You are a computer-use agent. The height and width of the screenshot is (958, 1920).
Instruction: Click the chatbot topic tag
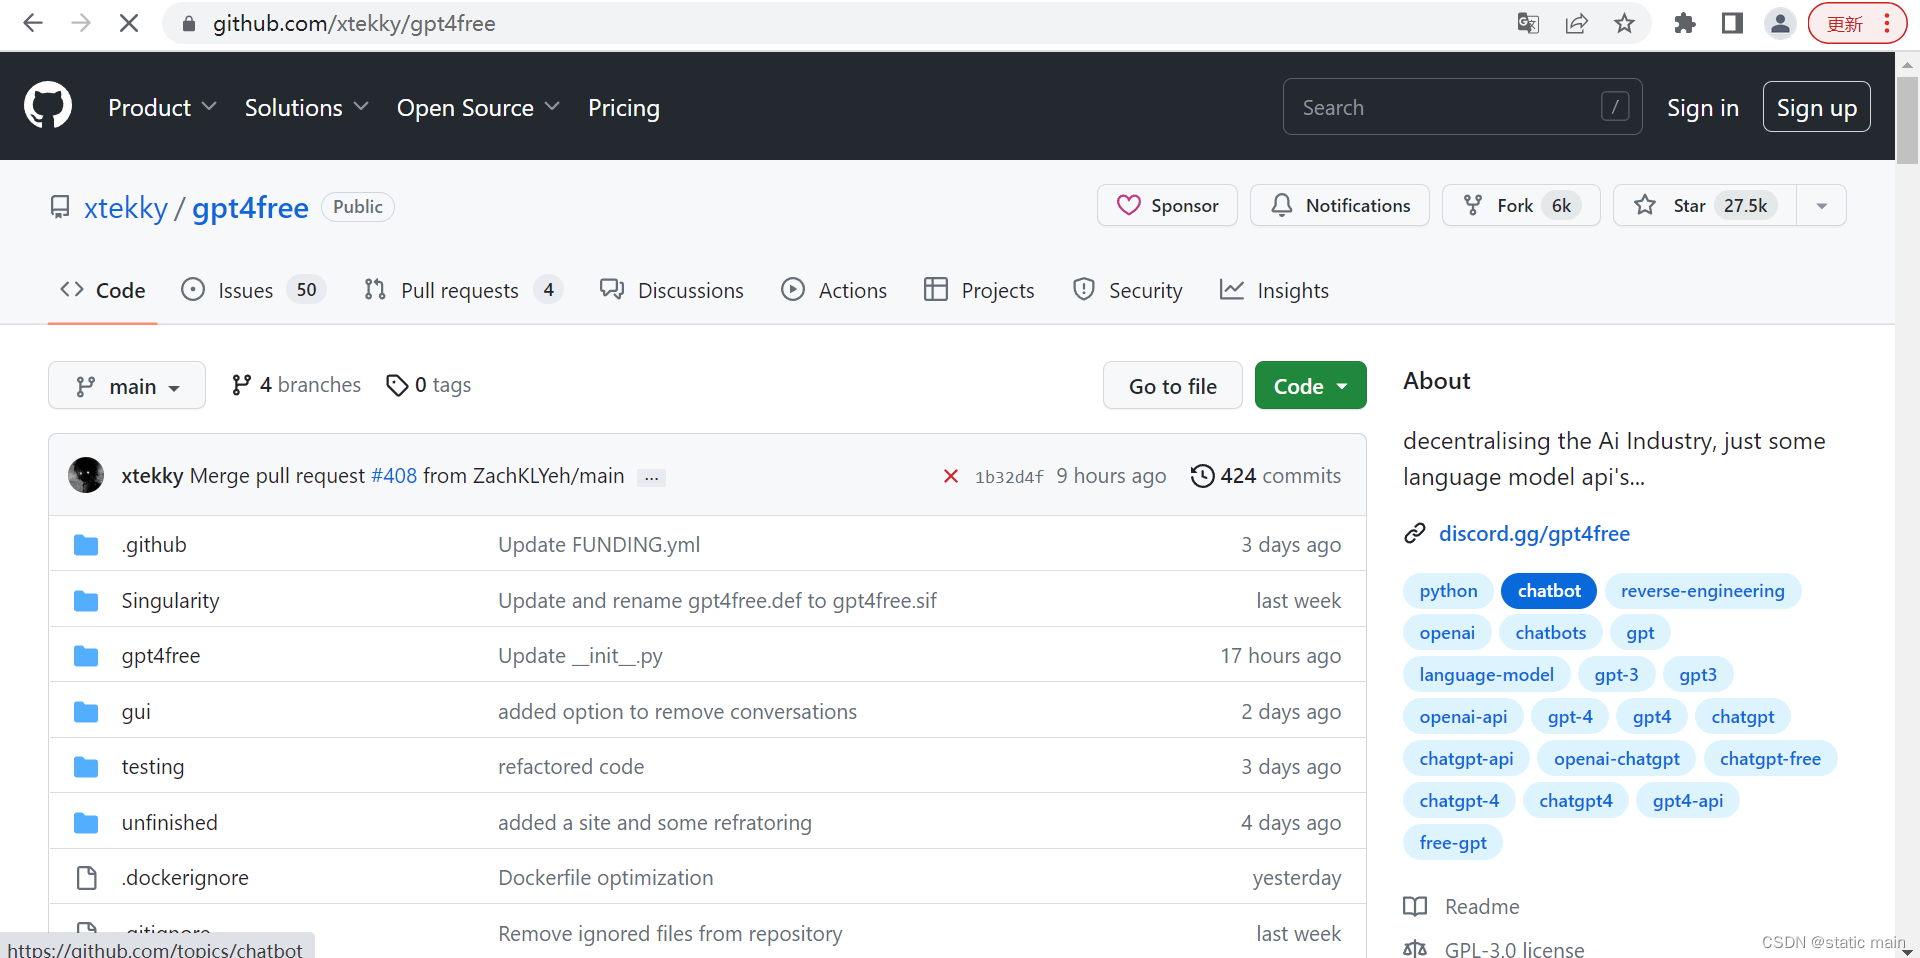point(1549,591)
